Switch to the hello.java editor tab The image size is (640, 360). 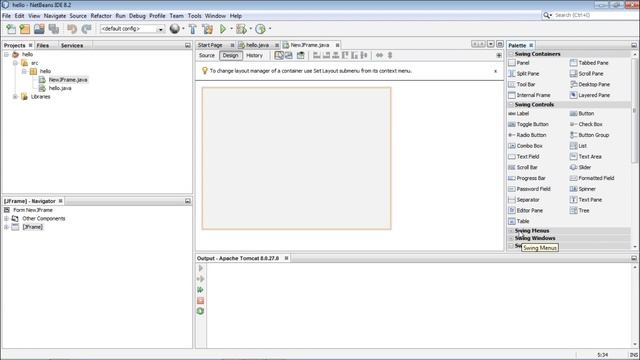point(257,45)
